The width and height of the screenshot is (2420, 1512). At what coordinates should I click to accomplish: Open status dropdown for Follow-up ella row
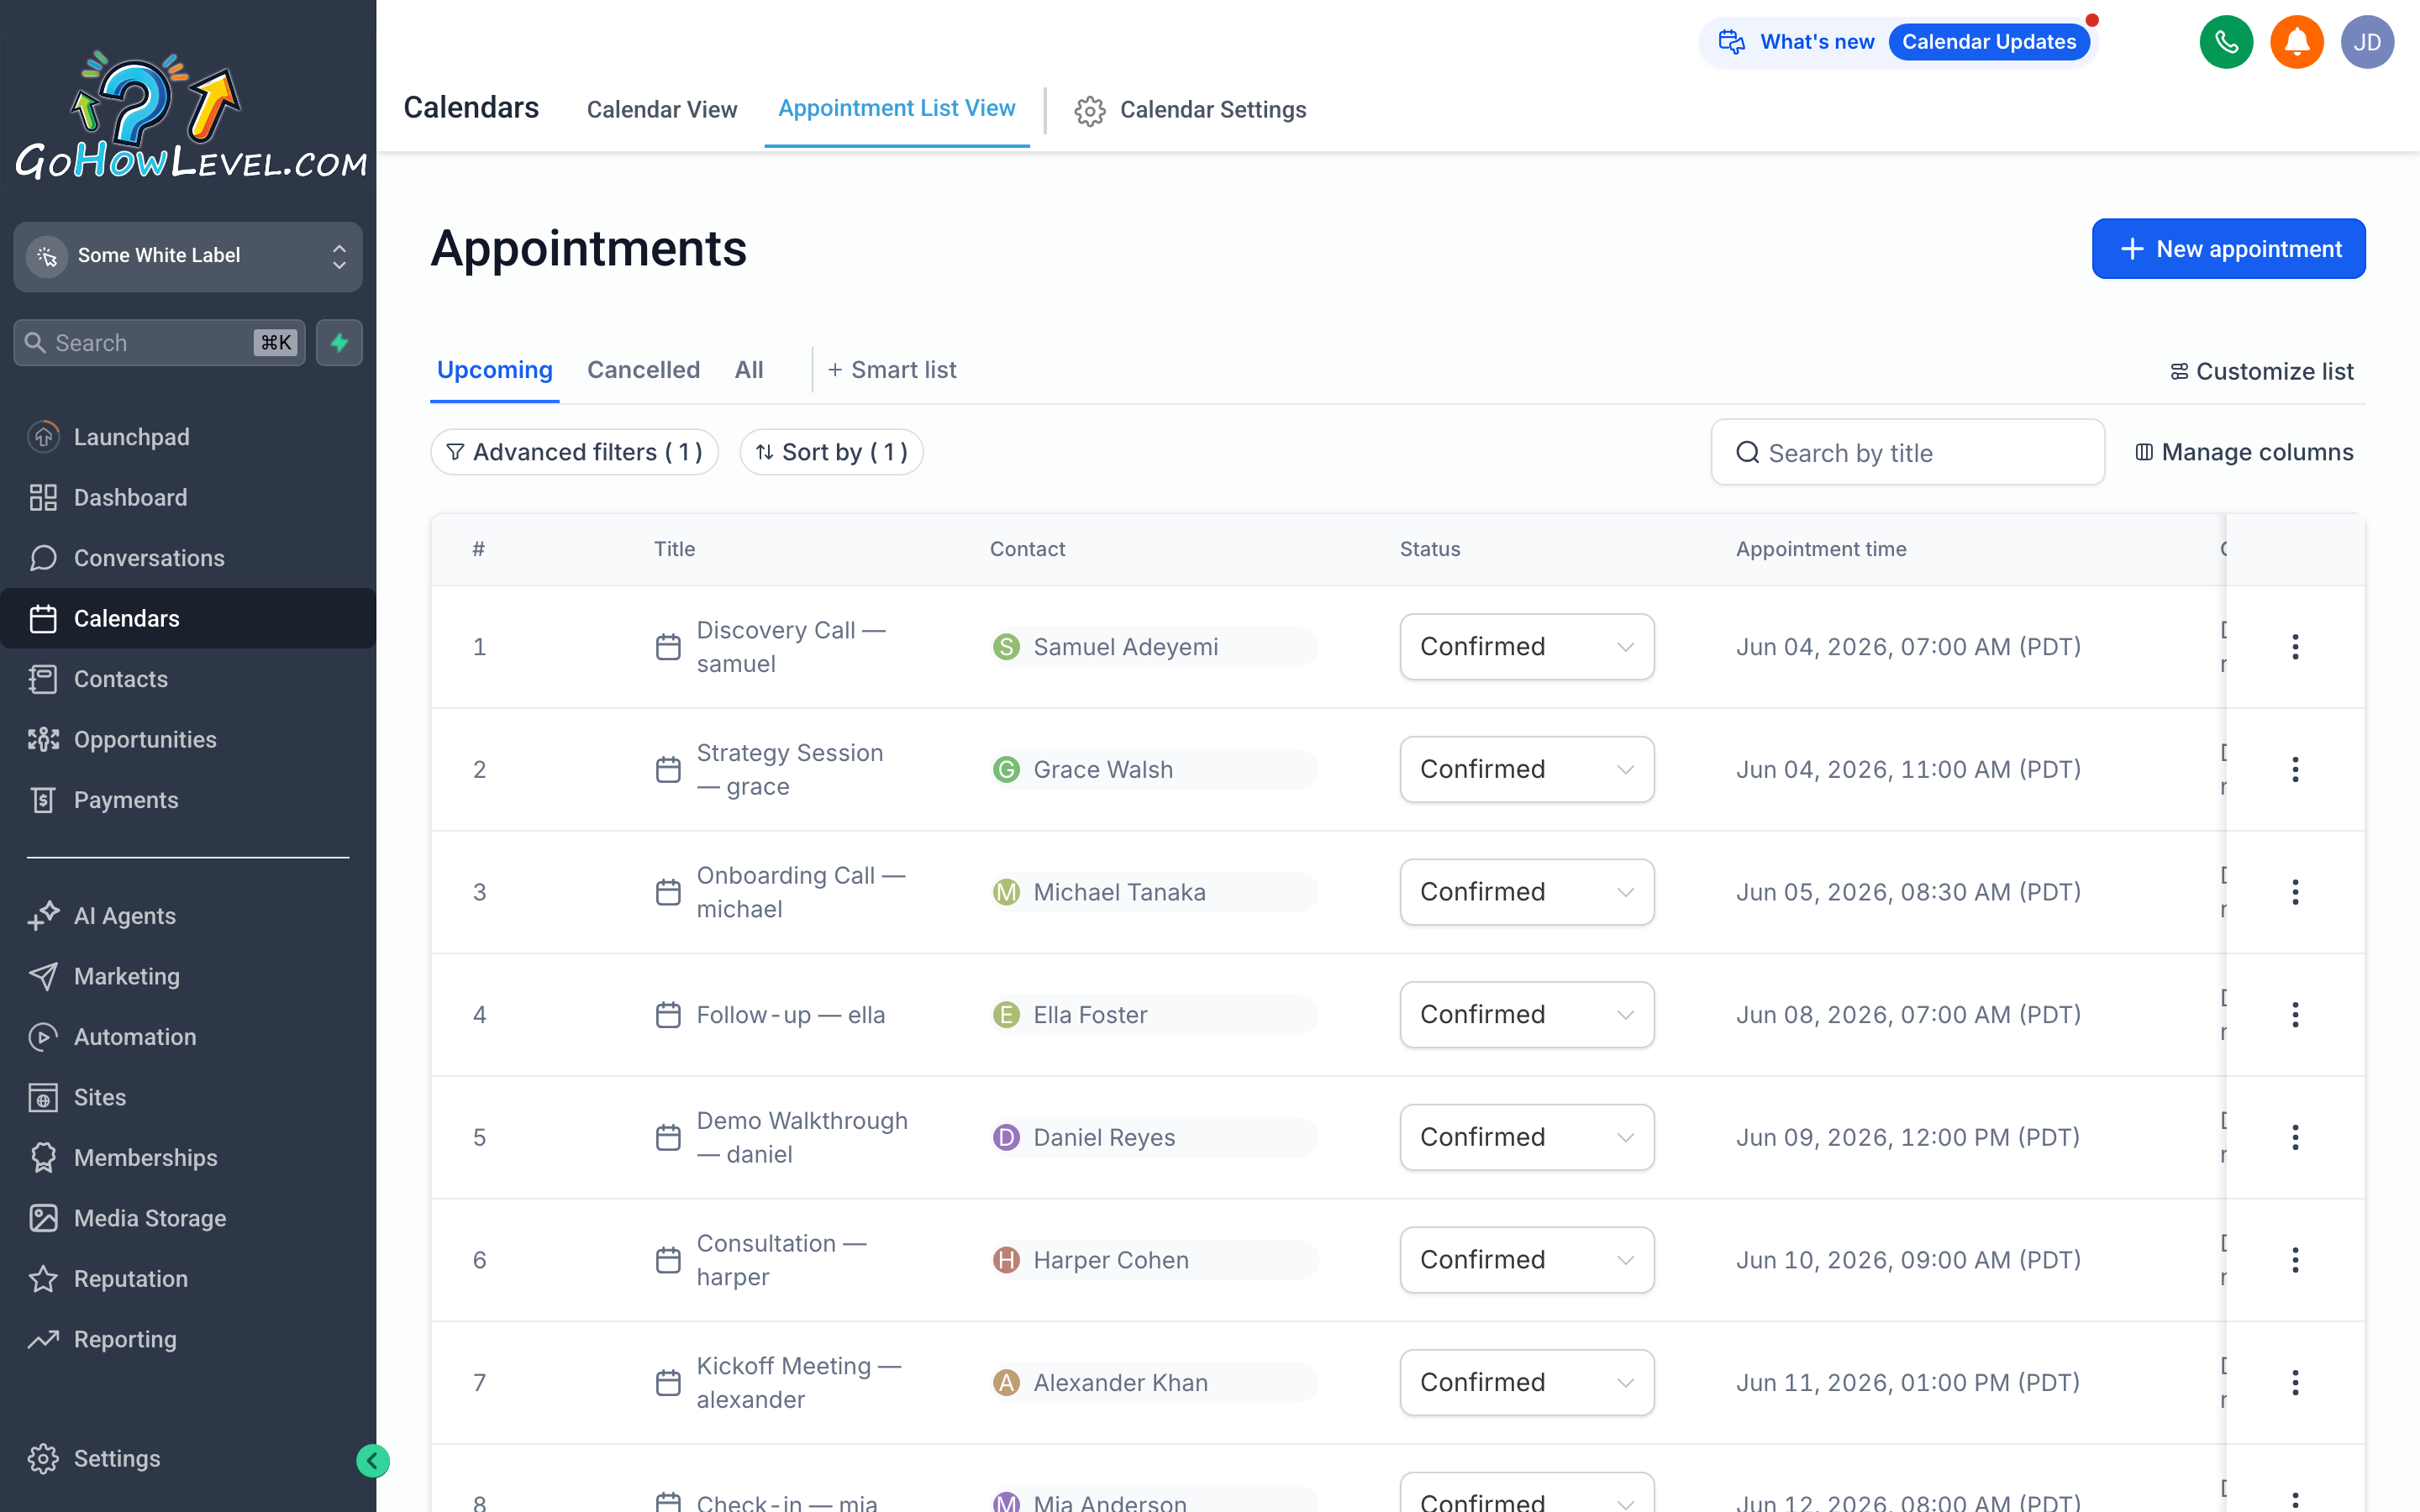pyautogui.click(x=1526, y=1015)
